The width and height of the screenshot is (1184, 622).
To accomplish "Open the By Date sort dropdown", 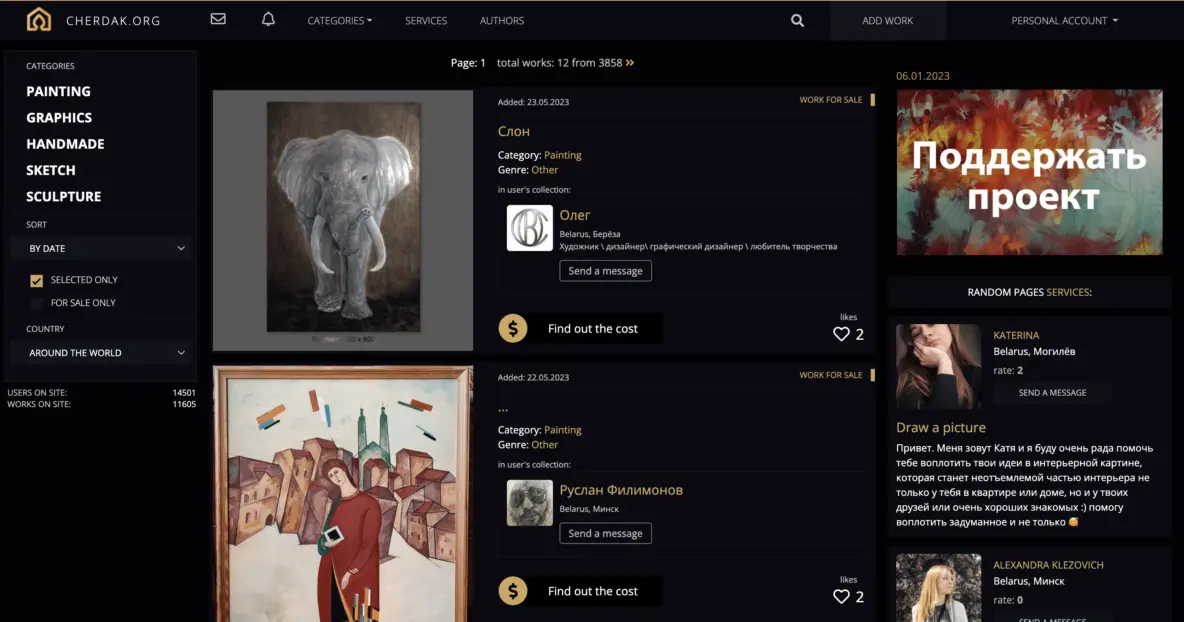I will pyautogui.click(x=100, y=248).
